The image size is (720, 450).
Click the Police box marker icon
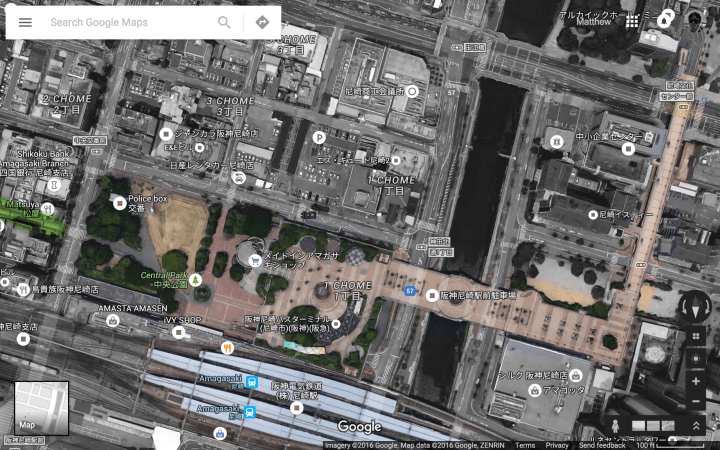tap(120, 202)
